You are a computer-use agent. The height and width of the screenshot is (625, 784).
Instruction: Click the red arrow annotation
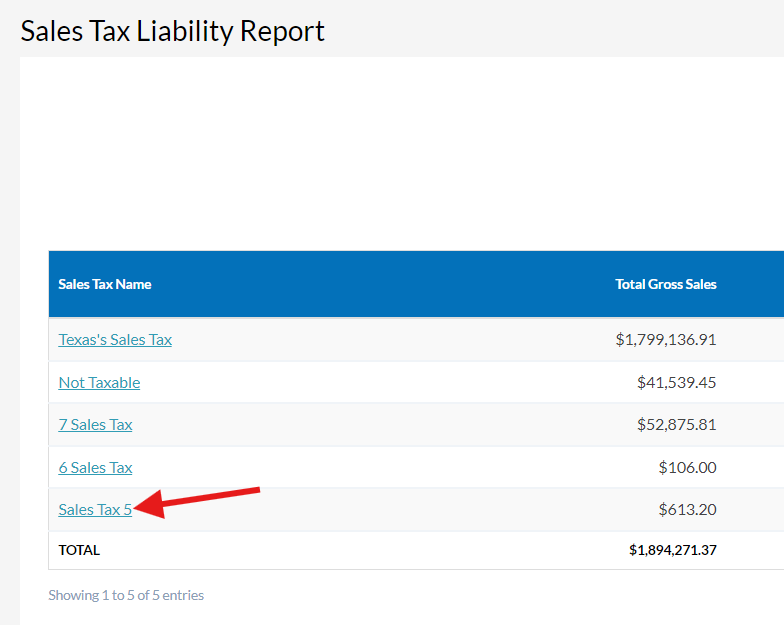(200, 500)
